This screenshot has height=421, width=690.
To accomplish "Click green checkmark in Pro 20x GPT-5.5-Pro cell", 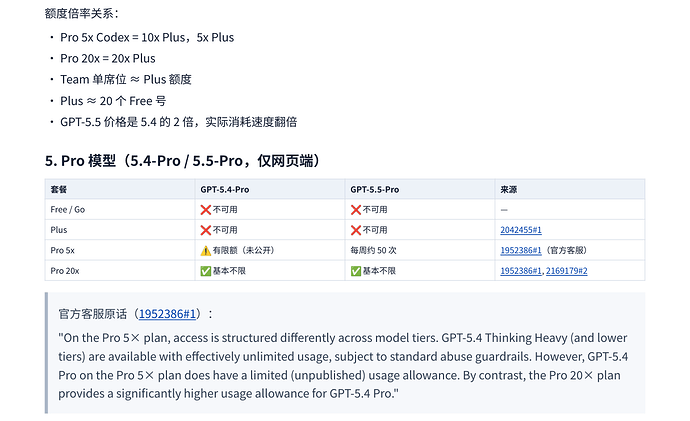I will tap(356, 271).
